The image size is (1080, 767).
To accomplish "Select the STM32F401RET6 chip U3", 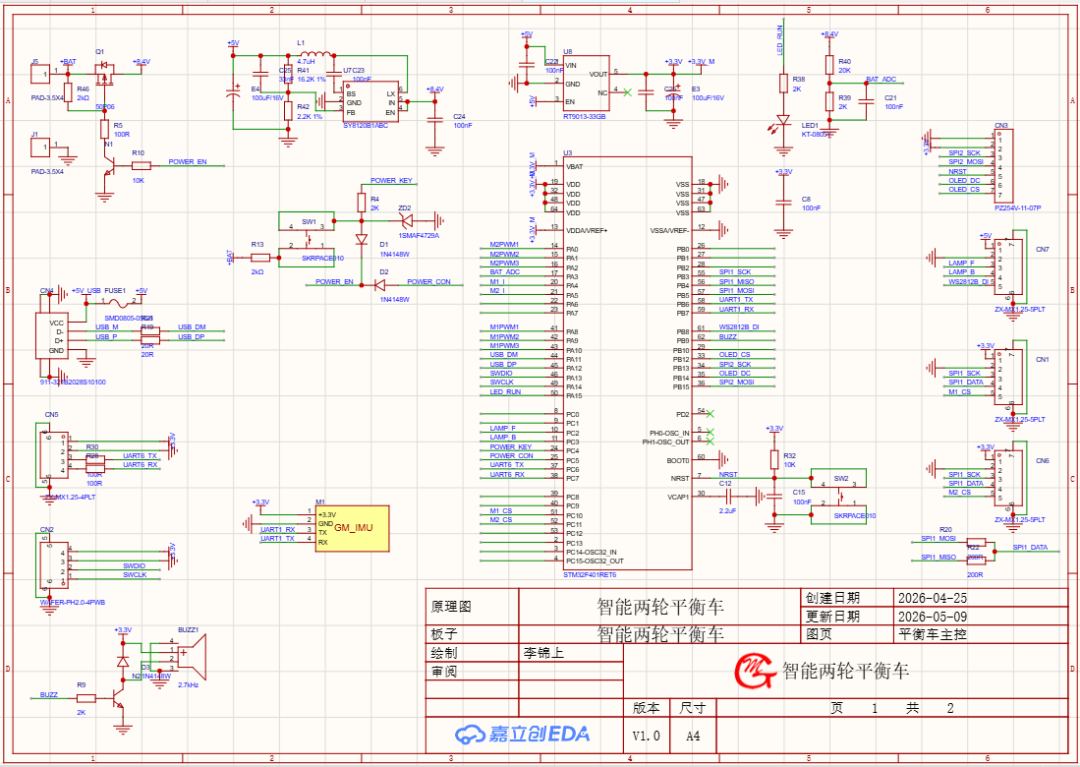I will click(627, 363).
